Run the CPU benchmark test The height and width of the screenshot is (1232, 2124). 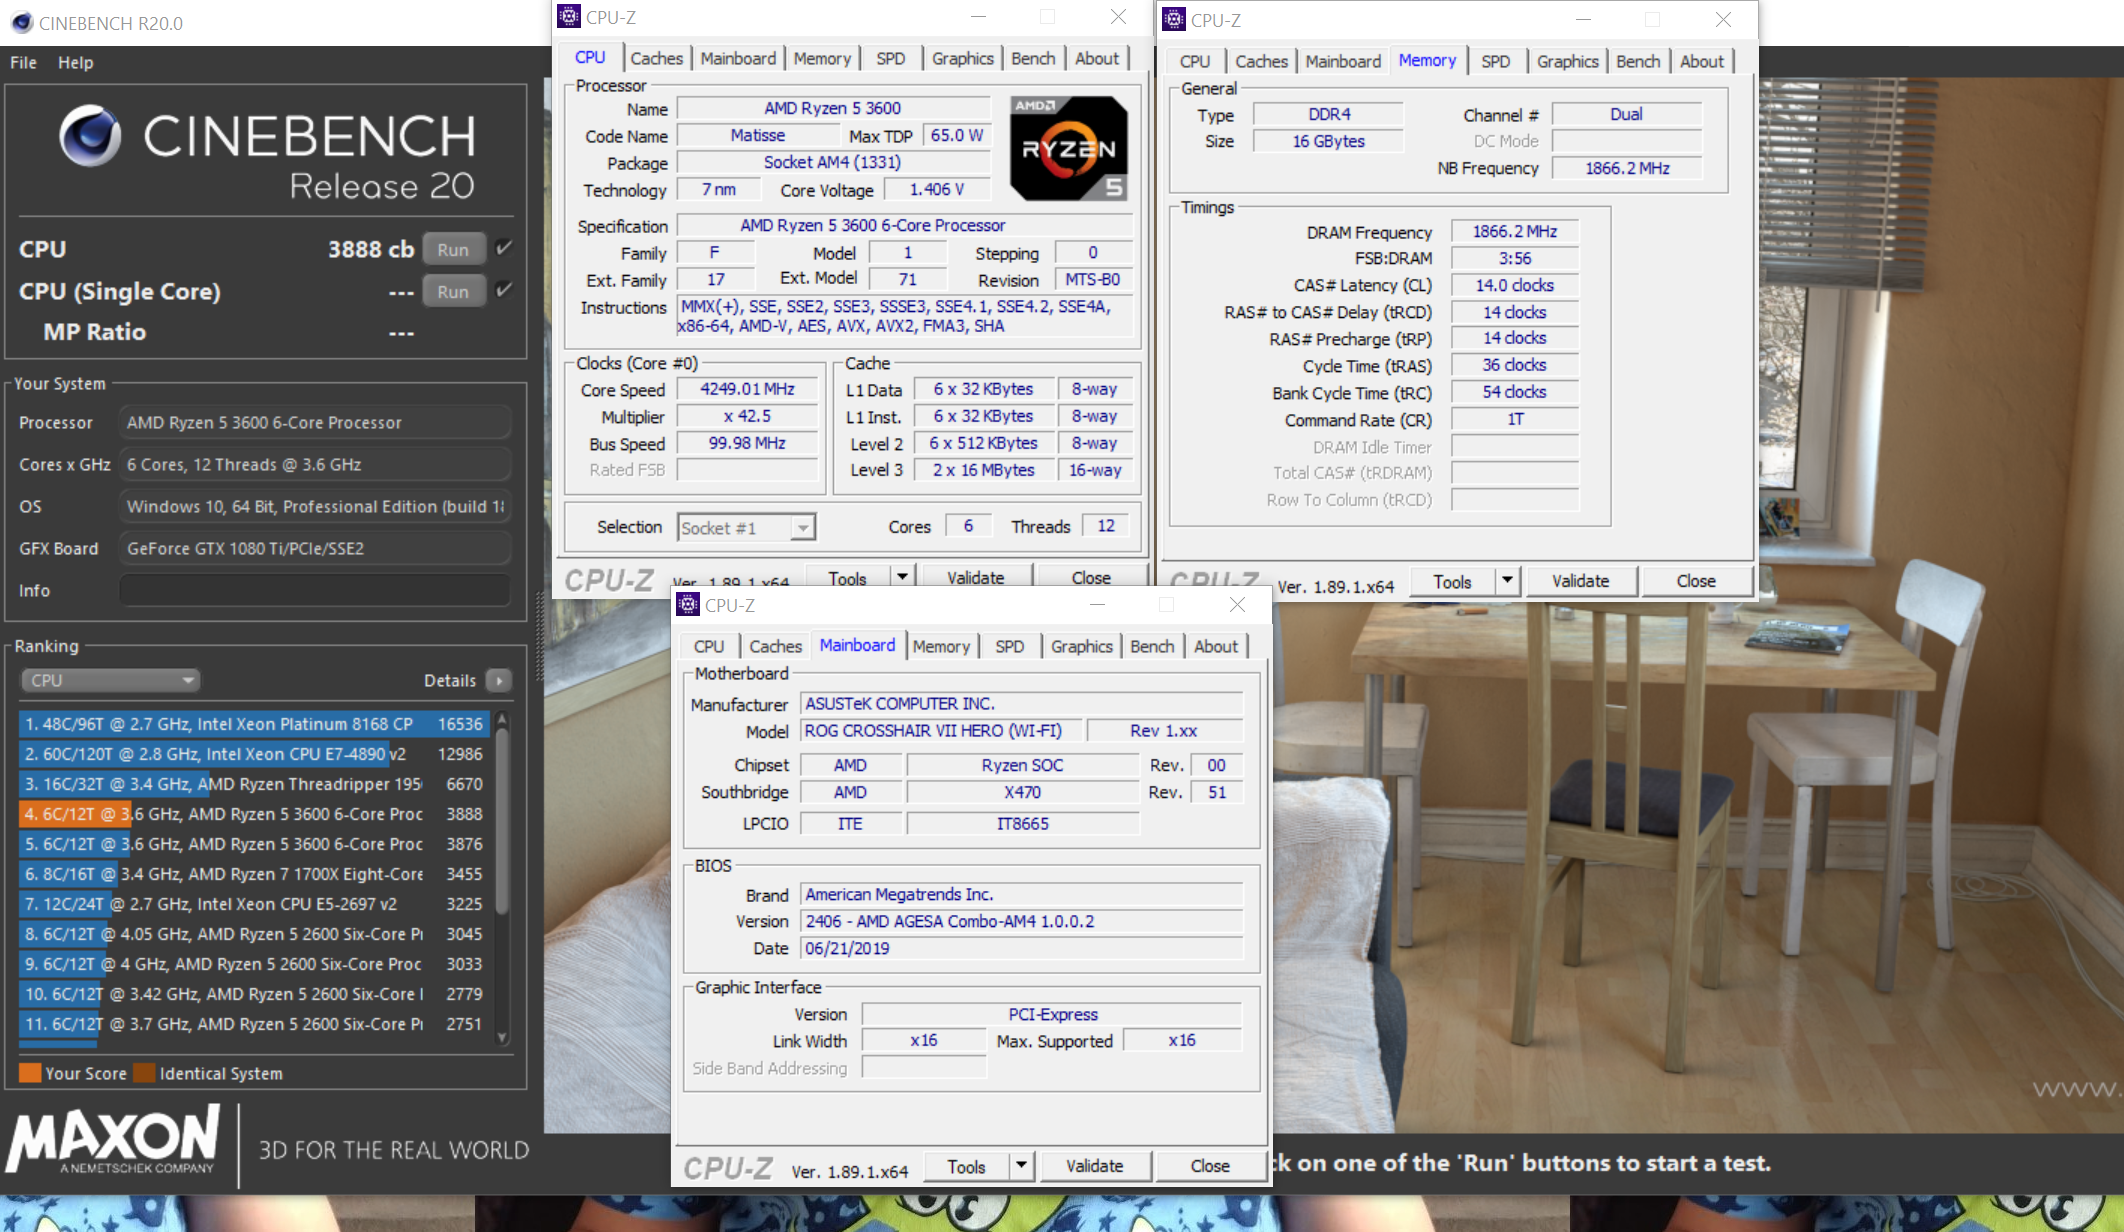(453, 249)
